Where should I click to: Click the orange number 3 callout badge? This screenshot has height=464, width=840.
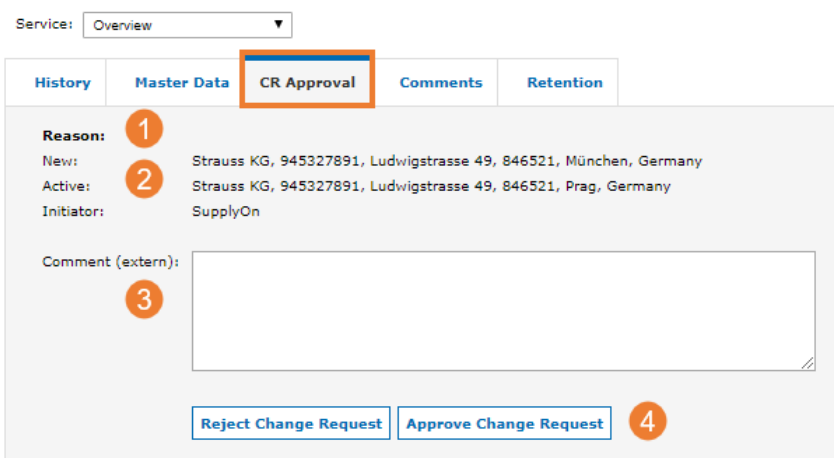tap(144, 299)
